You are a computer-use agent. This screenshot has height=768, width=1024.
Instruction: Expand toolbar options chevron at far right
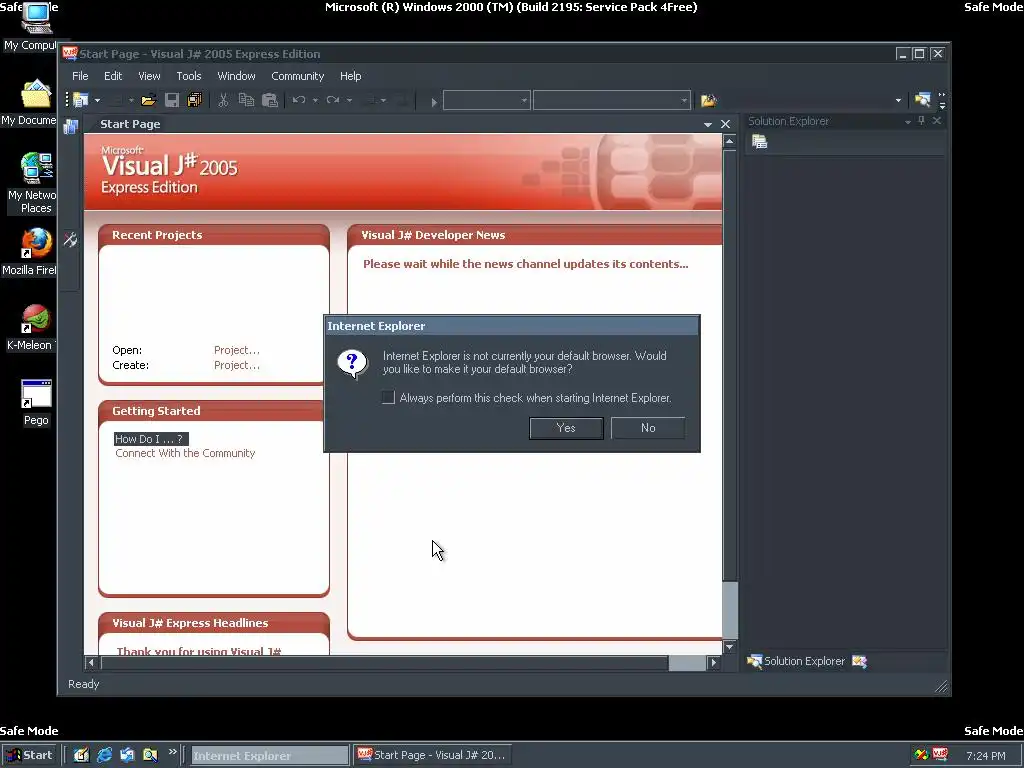click(942, 100)
